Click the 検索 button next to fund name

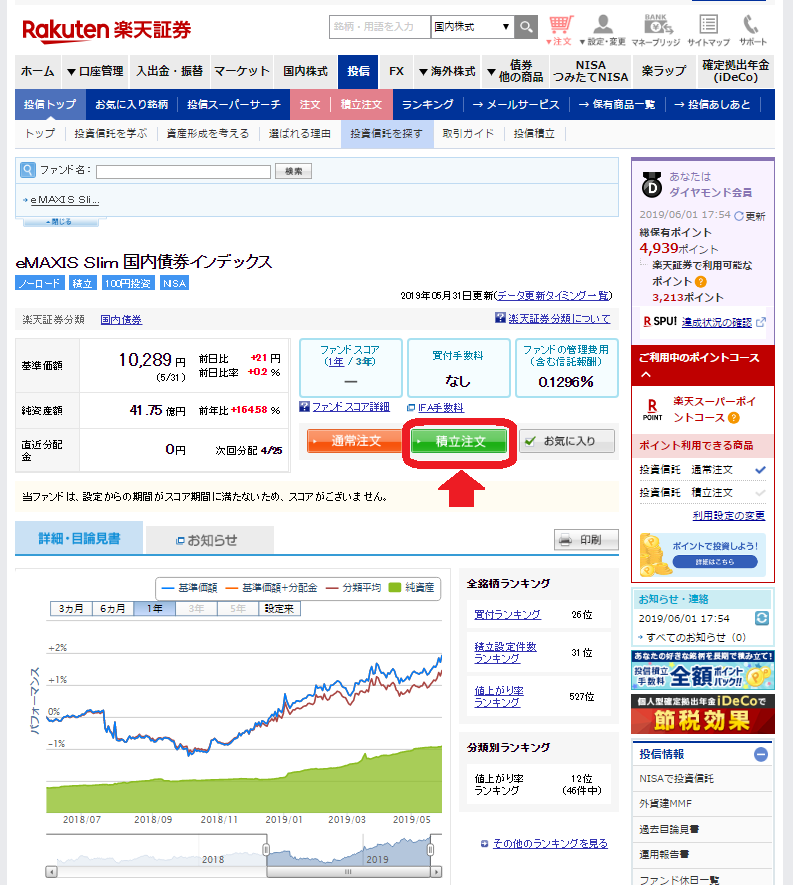coord(293,171)
